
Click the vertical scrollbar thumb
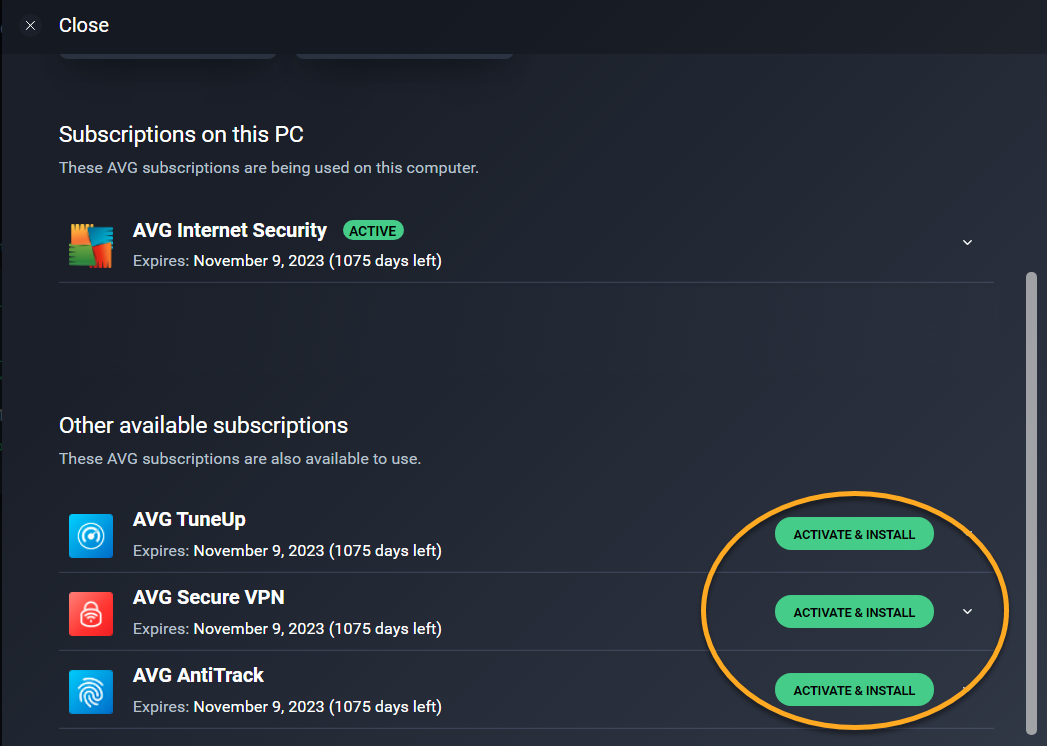click(x=1031, y=502)
